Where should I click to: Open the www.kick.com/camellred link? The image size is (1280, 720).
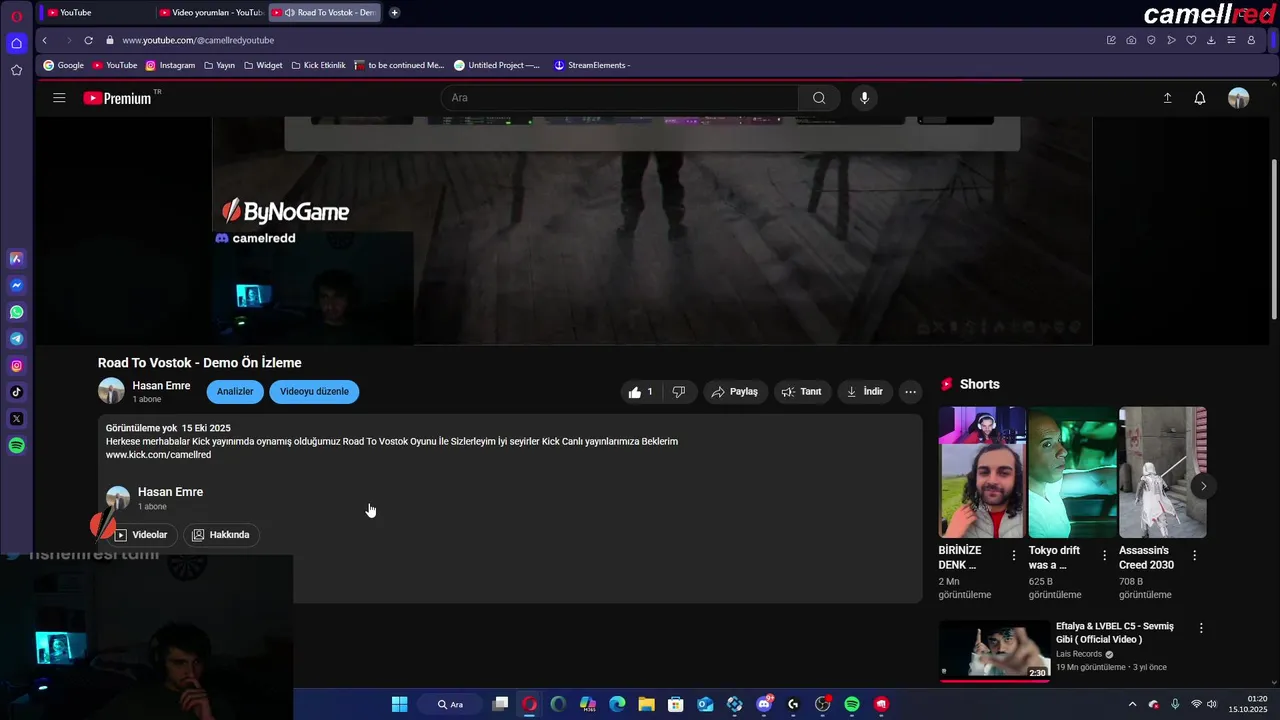pyautogui.click(x=158, y=455)
